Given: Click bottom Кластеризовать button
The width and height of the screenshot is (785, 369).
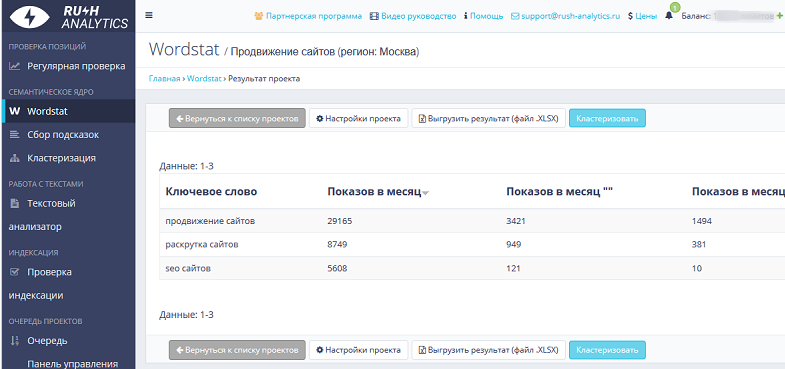Looking at the screenshot, I should (x=607, y=350).
